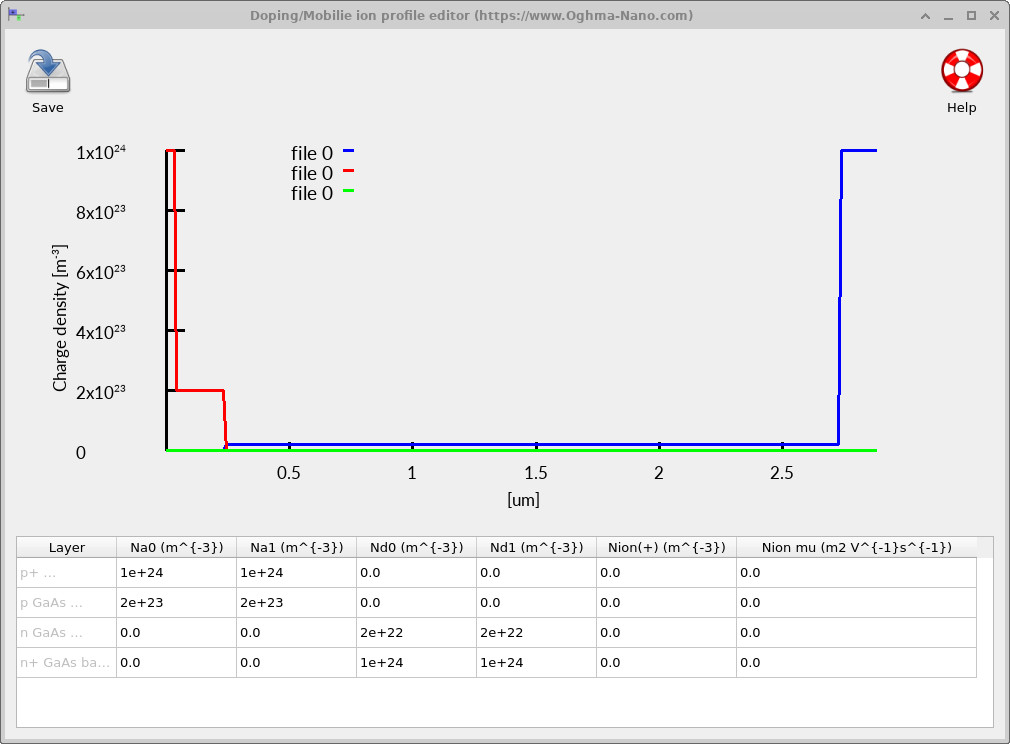Edit Nd1 value 2e+22 for n GaAs
The image size is (1010, 744).
coord(536,633)
